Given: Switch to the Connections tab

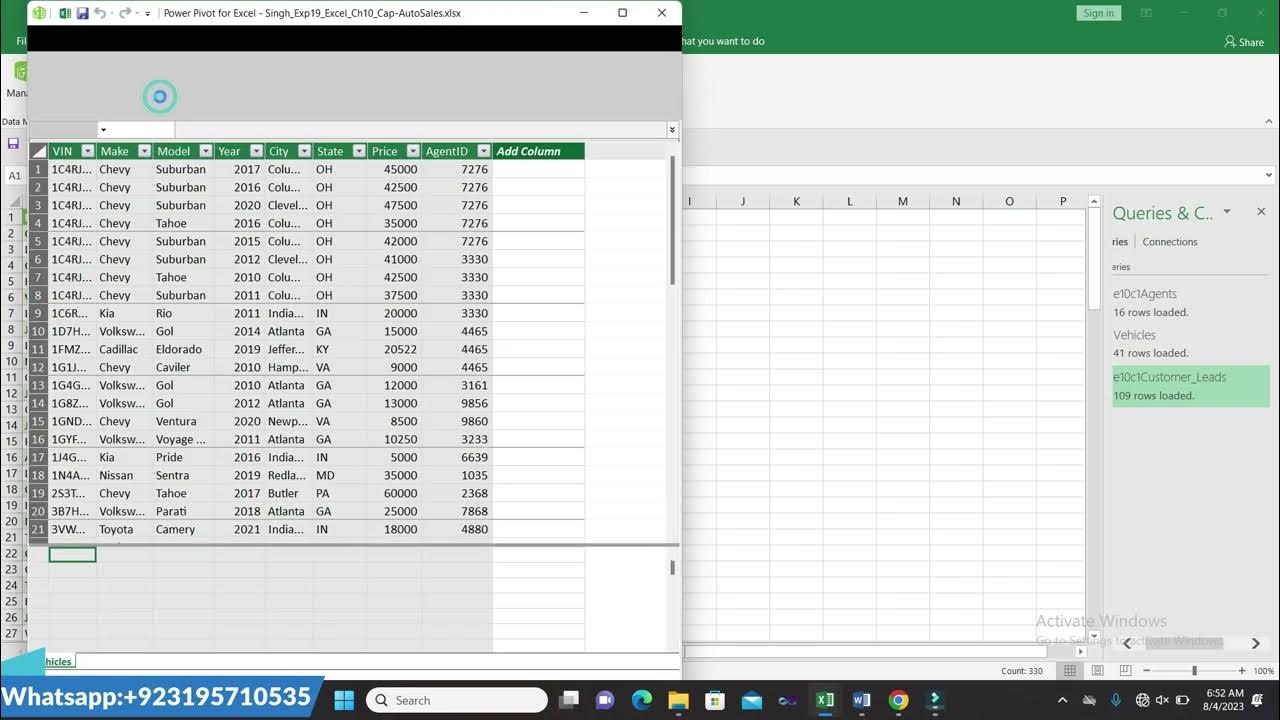Looking at the screenshot, I should pos(1170,242).
